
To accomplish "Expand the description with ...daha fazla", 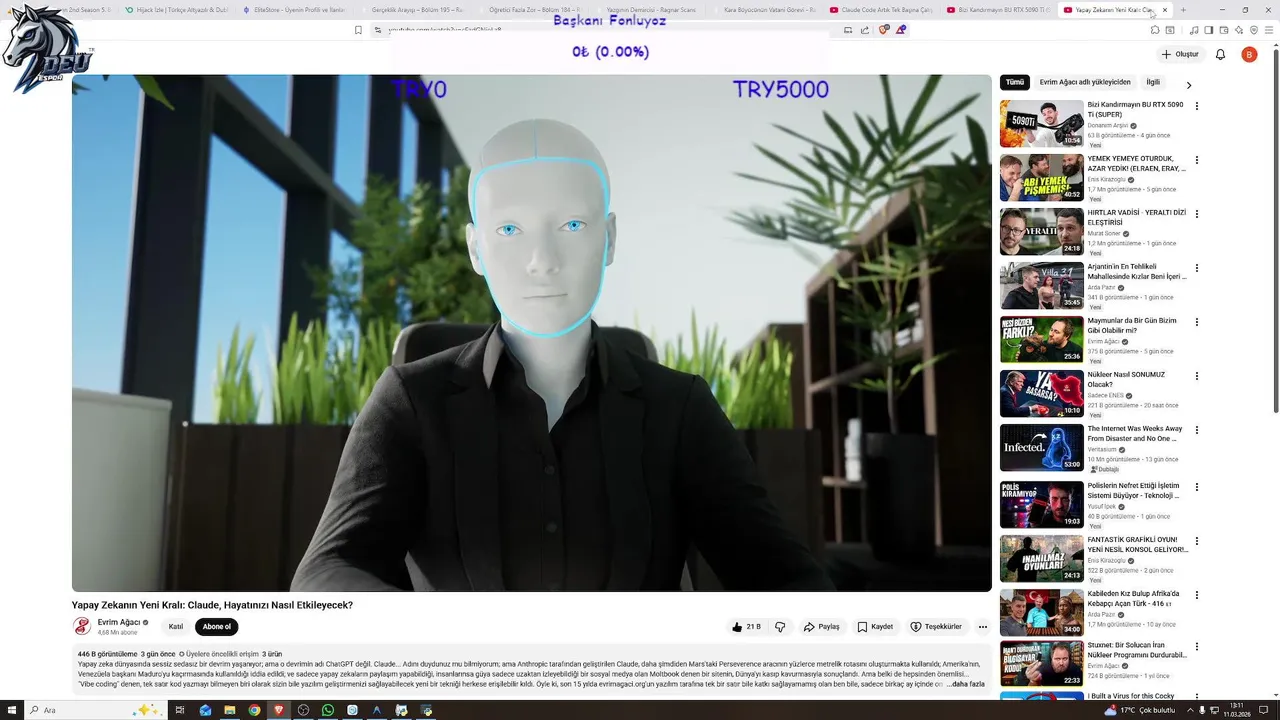I will coord(967,684).
